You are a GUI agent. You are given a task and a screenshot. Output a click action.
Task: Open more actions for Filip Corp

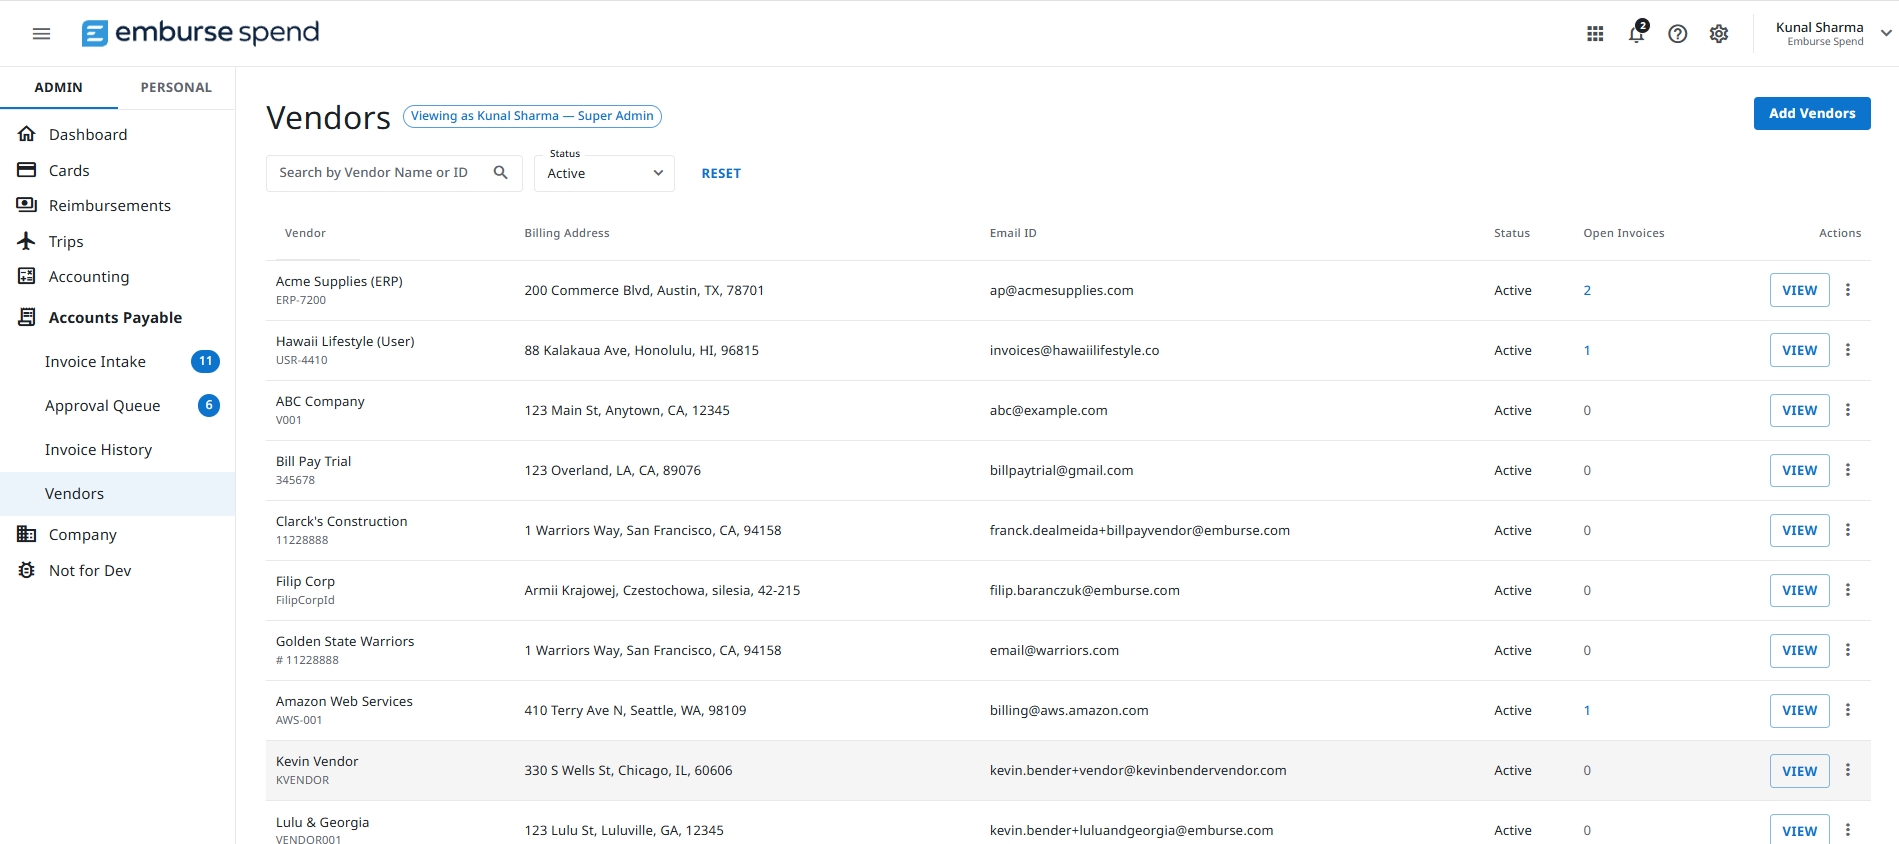pyautogui.click(x=1847, y=590)
